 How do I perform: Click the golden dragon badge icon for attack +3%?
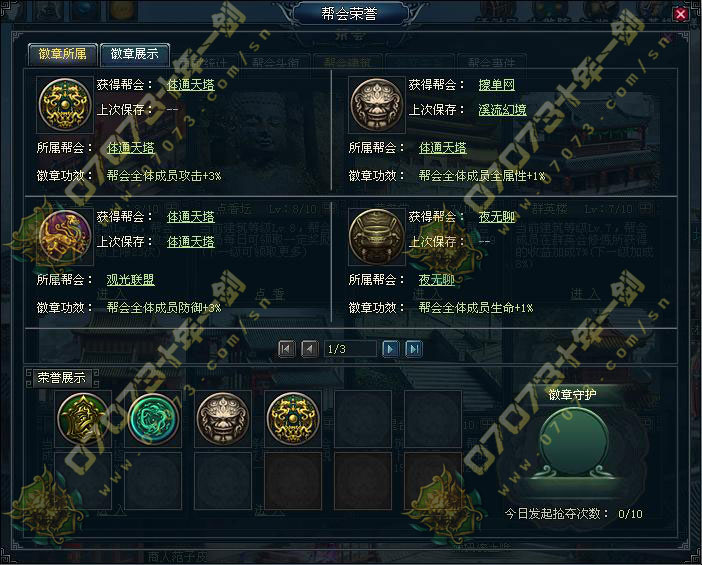[65, 105]
